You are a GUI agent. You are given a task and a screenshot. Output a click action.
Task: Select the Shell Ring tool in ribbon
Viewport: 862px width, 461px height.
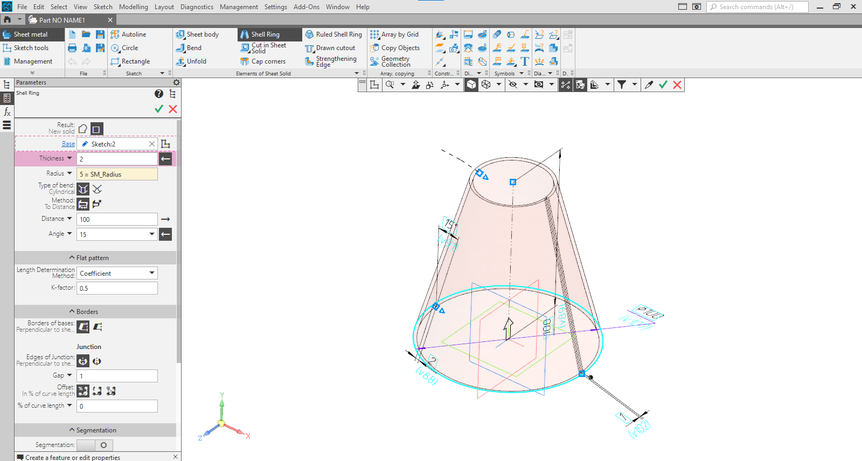click(269, 35)
